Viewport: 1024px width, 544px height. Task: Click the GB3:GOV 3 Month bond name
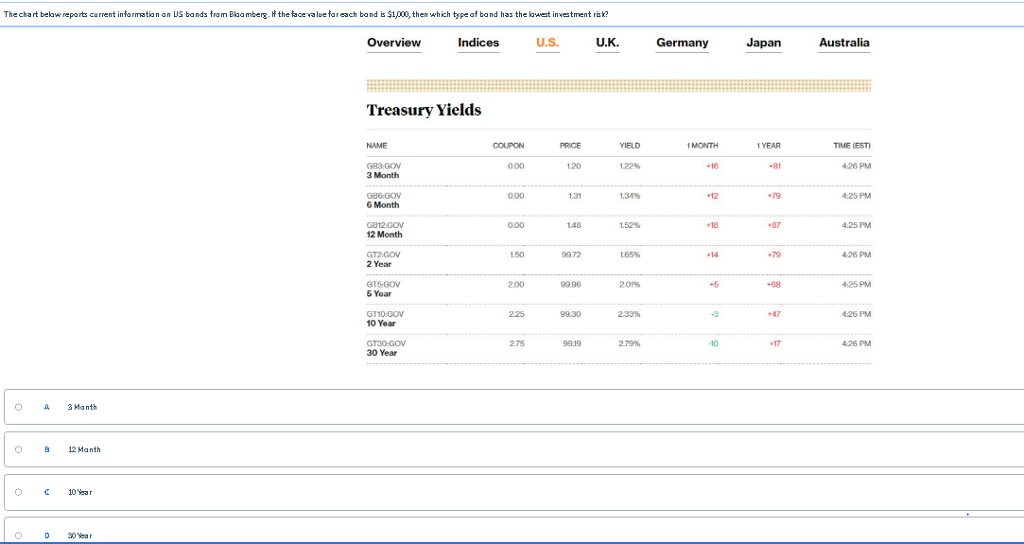point(384,170)
